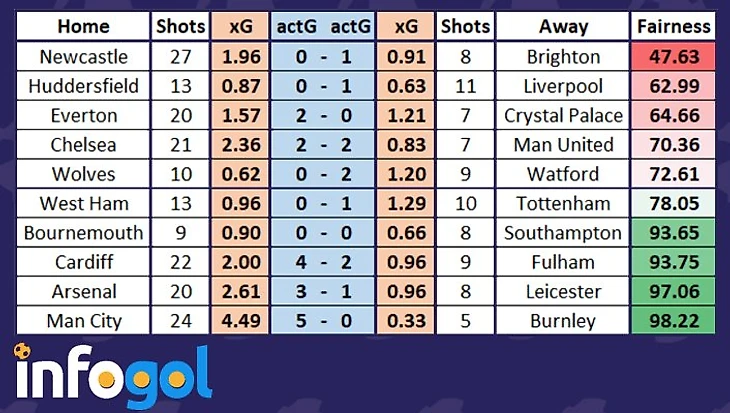Click the Chelsea 2 - 2 score cell
730x413 pixels.
click(x=324, y=145)
